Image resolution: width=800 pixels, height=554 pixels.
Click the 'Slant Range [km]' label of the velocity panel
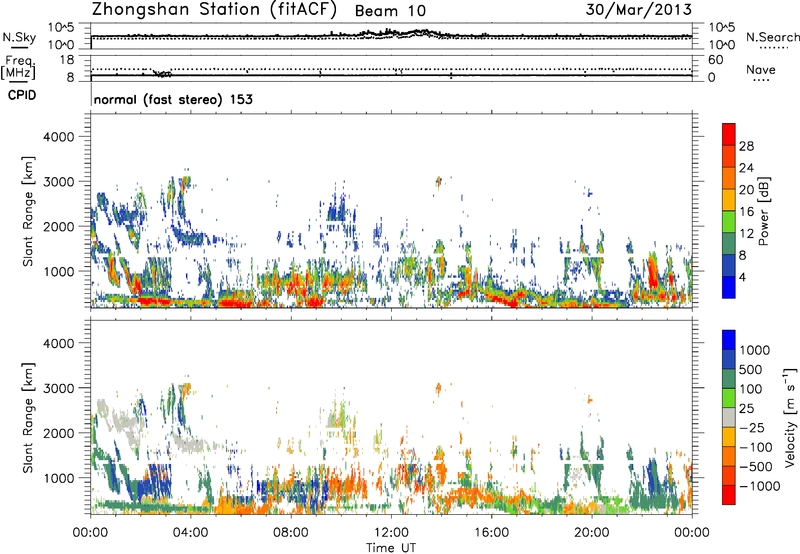(28, 418)
